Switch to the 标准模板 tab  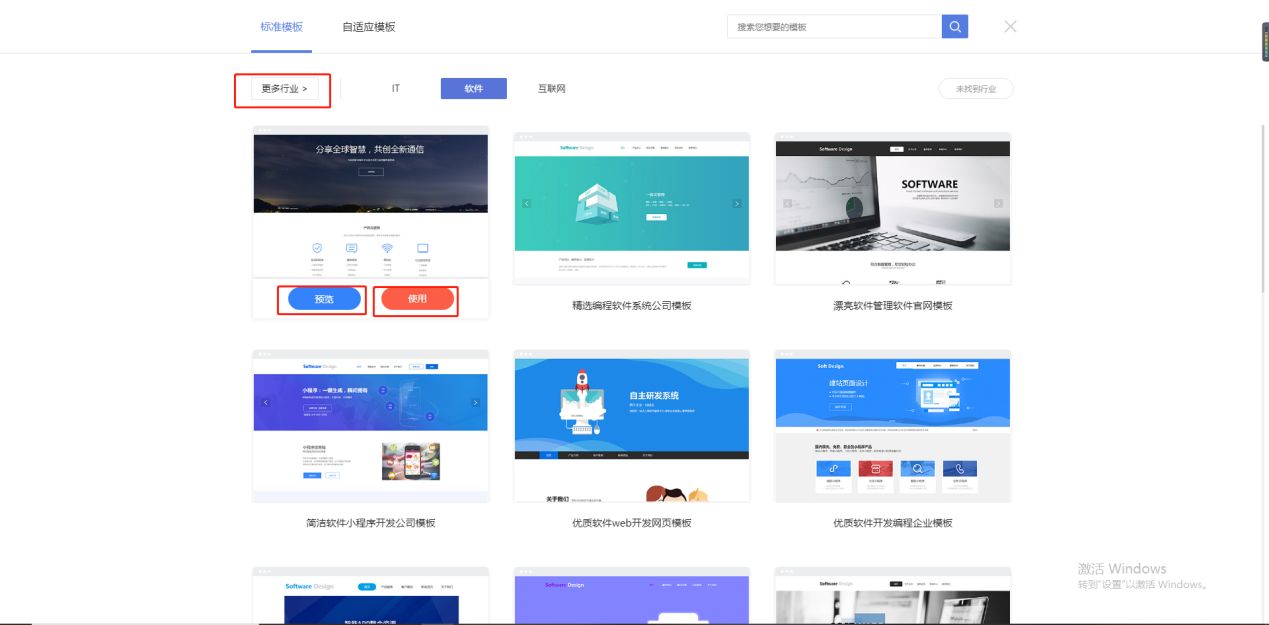click(x=281, y=27)
